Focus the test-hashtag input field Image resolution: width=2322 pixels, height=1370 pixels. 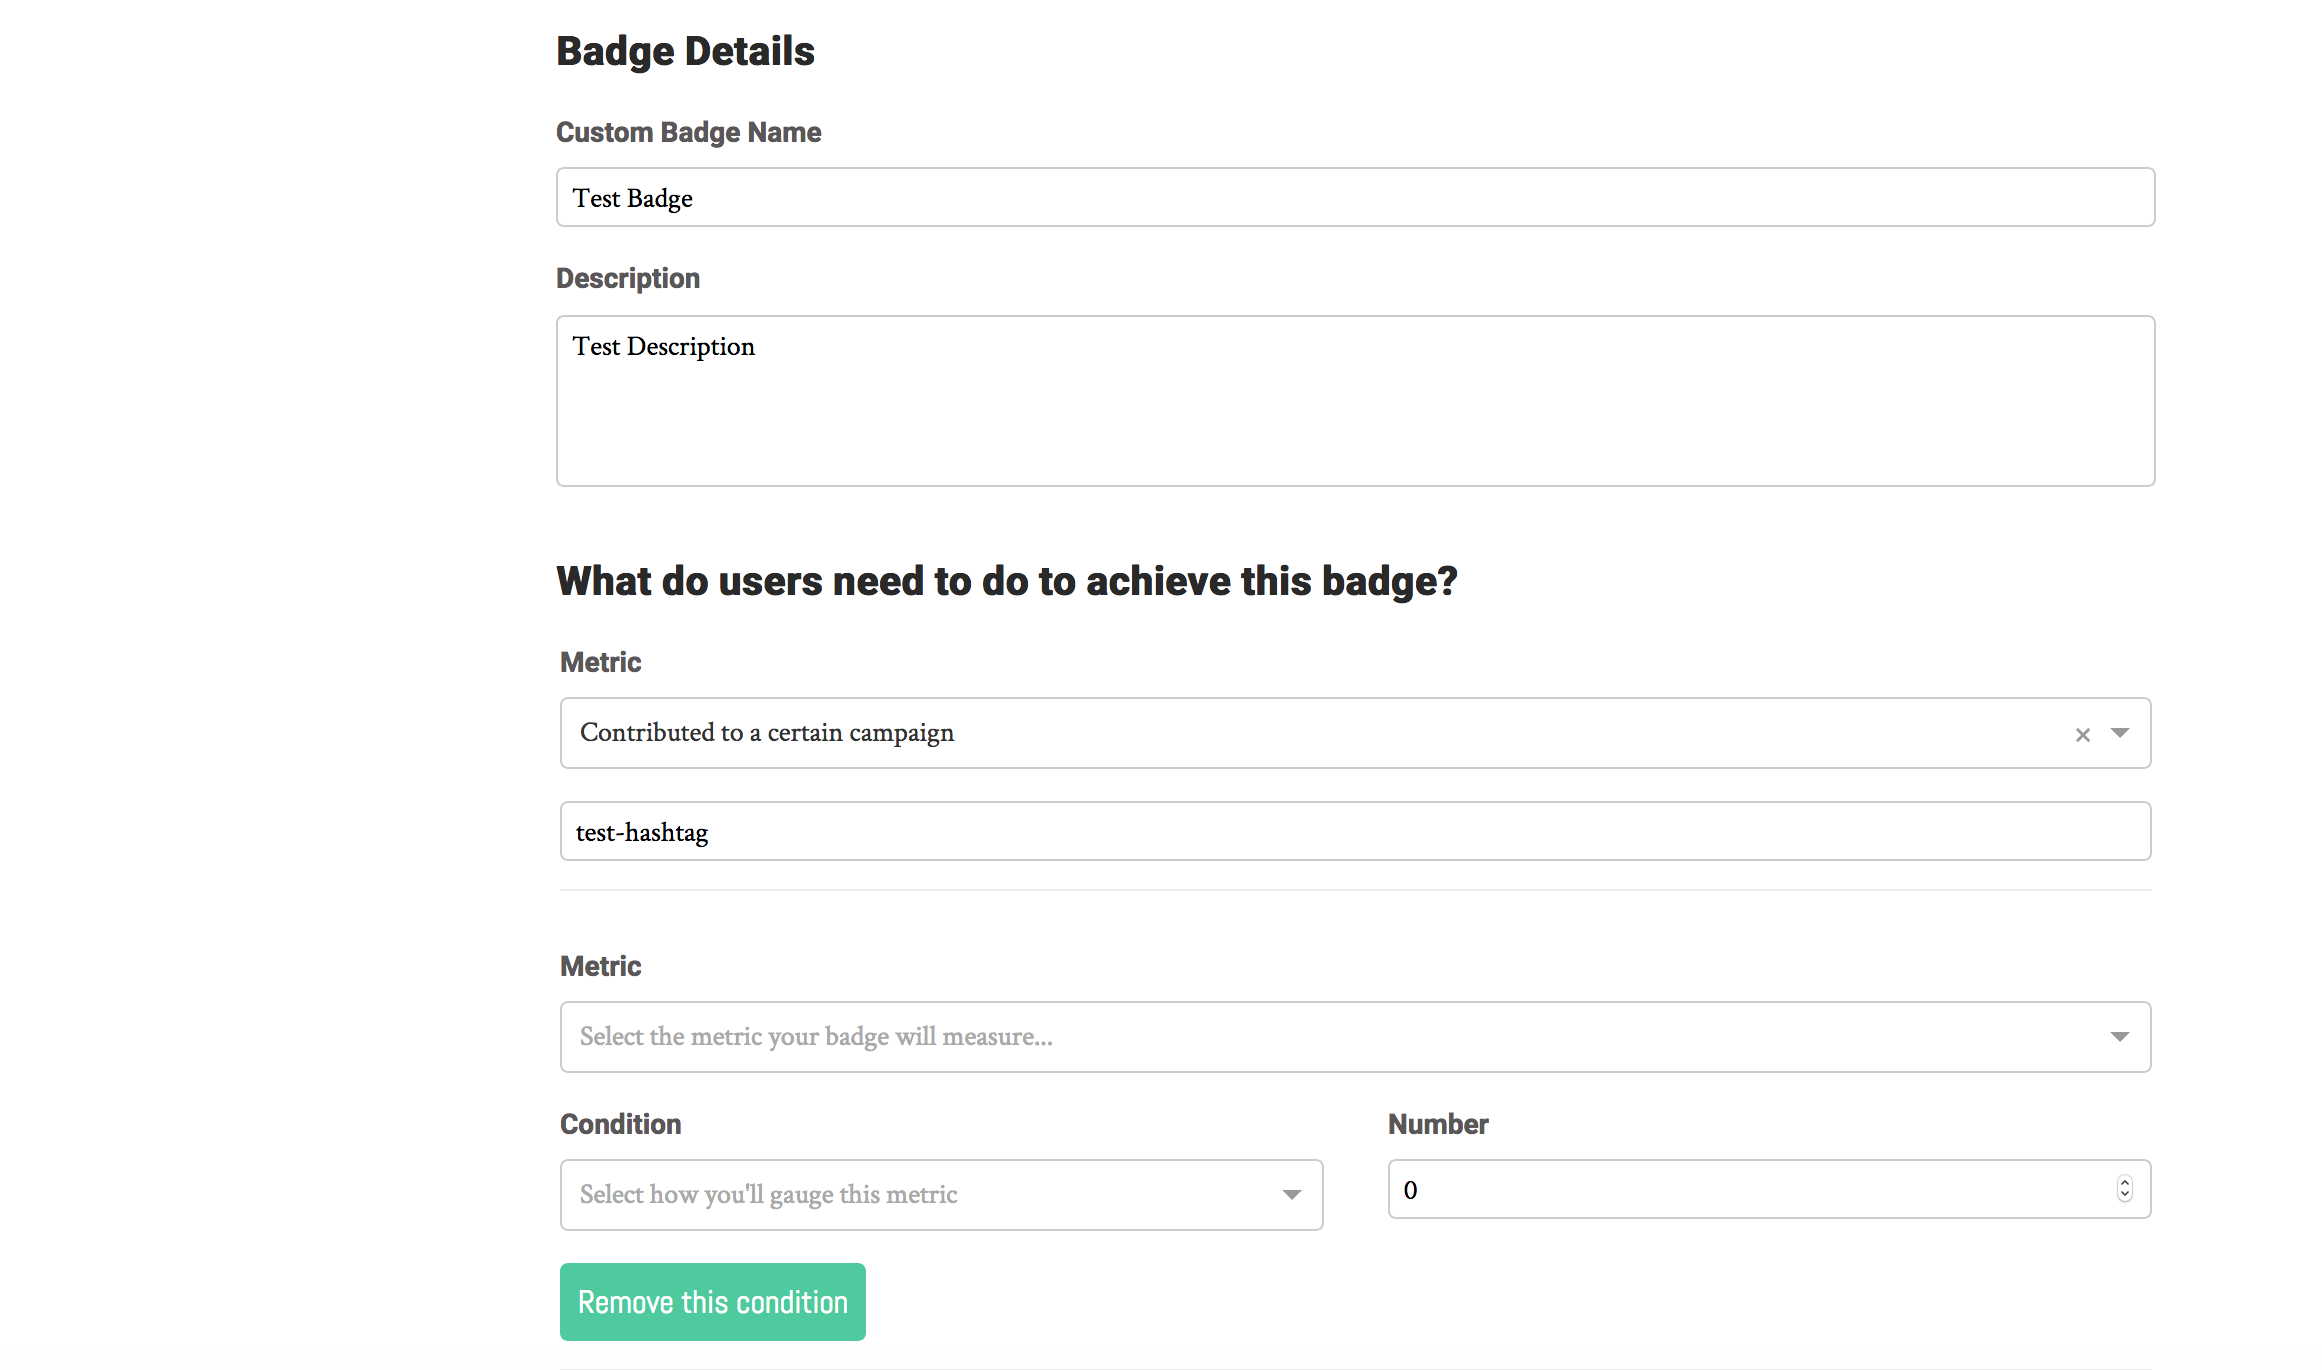(x=1356, y=831)
